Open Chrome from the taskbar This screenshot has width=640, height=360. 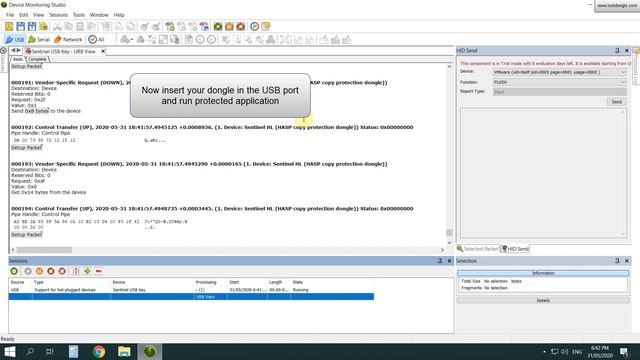click(x=99, y=351)
